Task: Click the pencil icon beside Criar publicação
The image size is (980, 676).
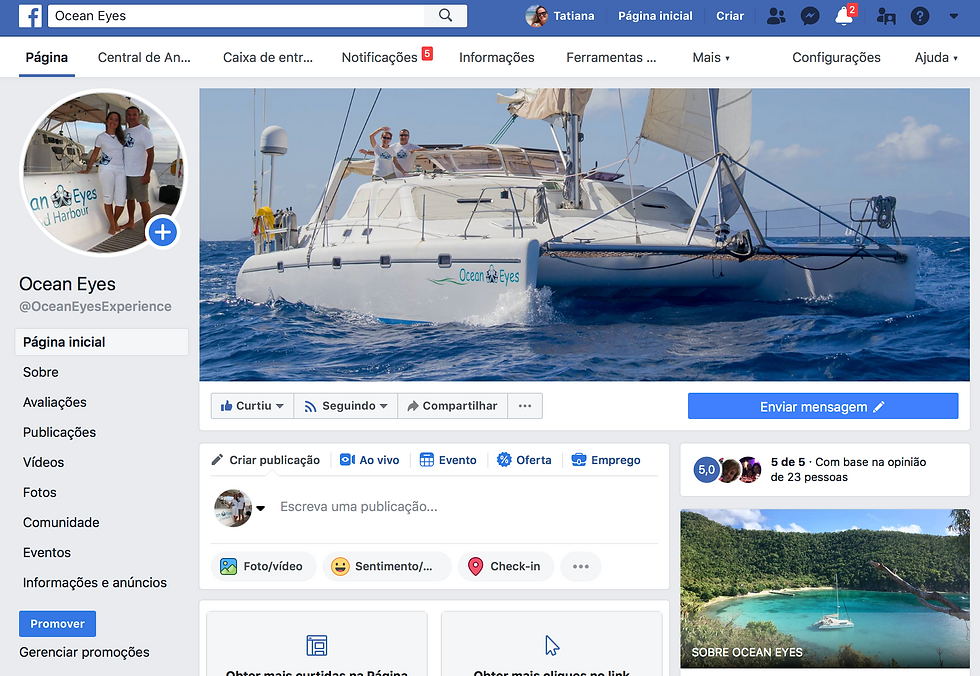Action: 217,460
